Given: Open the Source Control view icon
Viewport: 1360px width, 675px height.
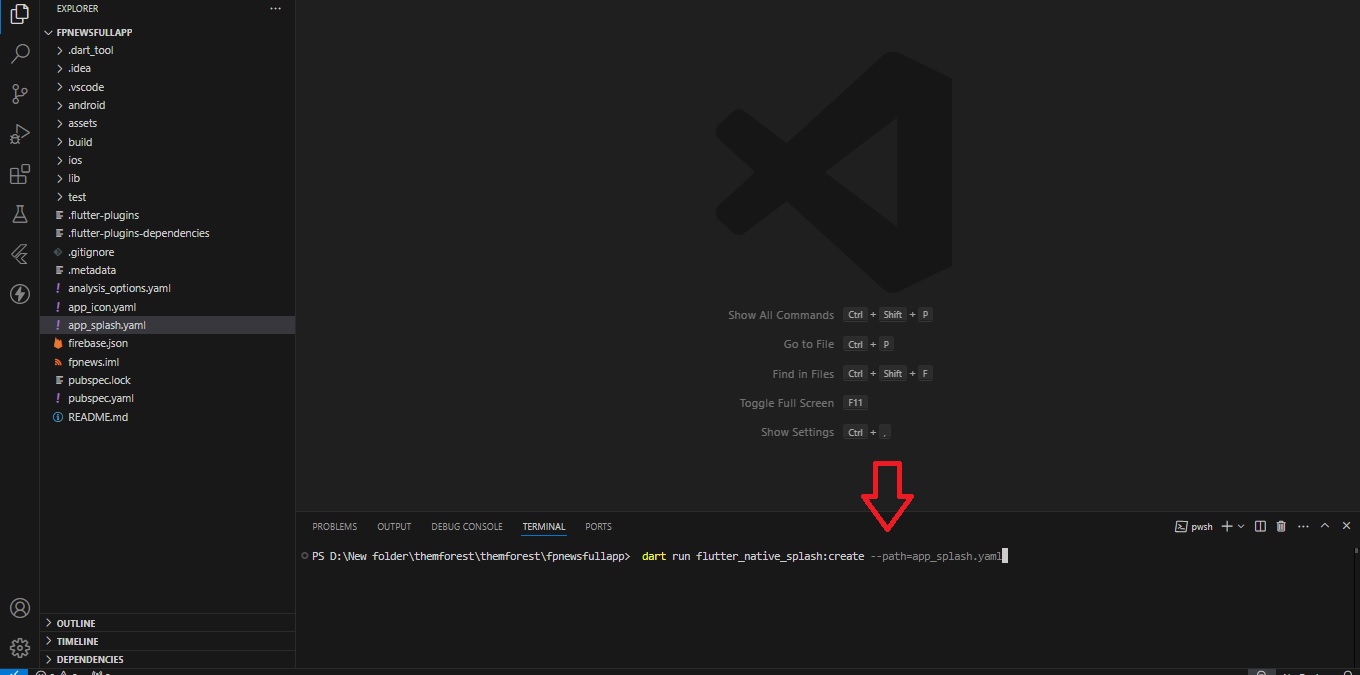Looking at the screenshot, I should pyautogui.click(x=19, y=94).
